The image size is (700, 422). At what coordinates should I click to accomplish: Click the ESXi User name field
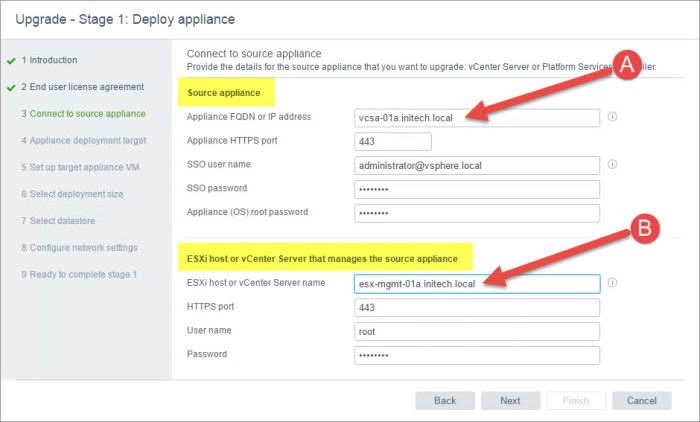(x=477, y=332)
